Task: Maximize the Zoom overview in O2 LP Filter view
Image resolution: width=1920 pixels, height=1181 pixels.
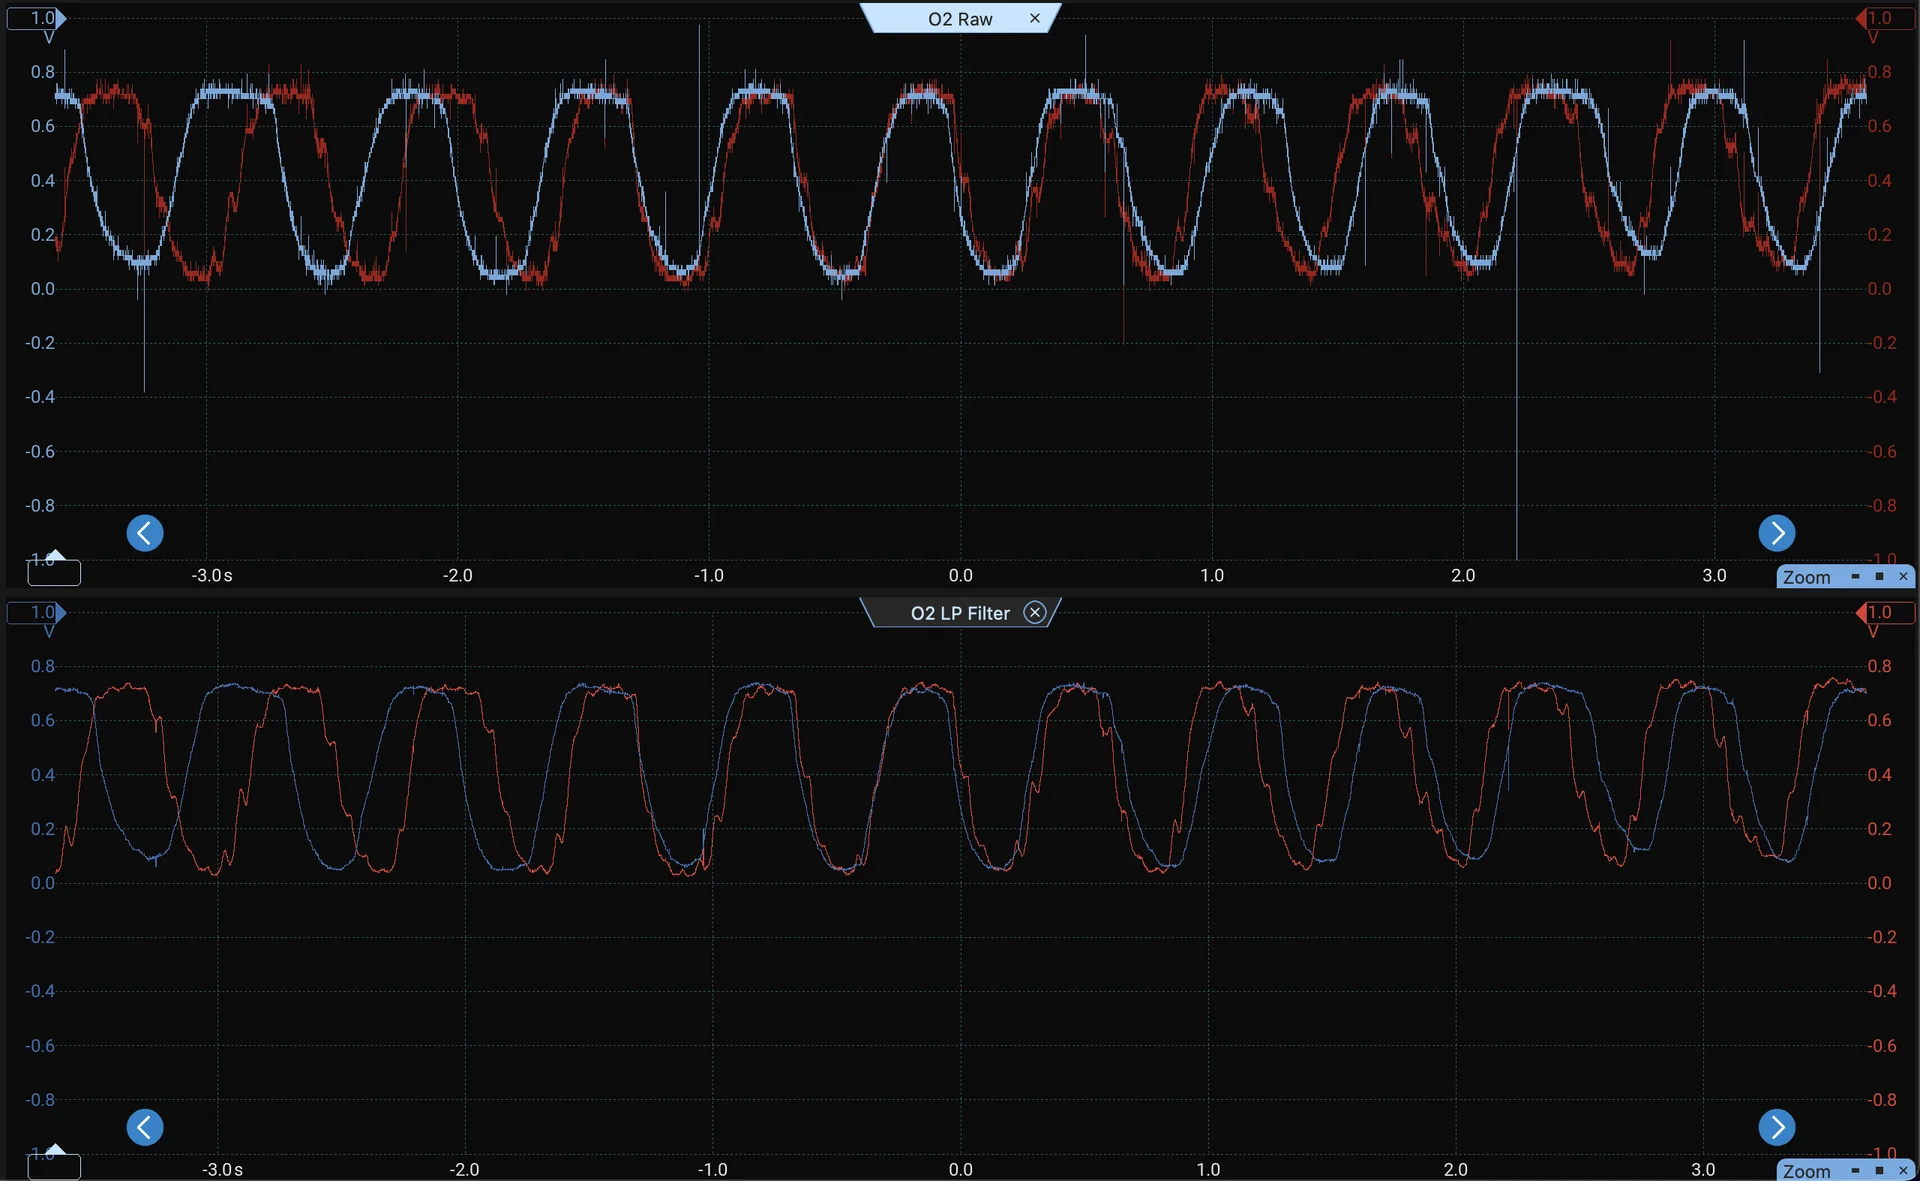Action: pyautogui.click(x=1879, y=1171)
